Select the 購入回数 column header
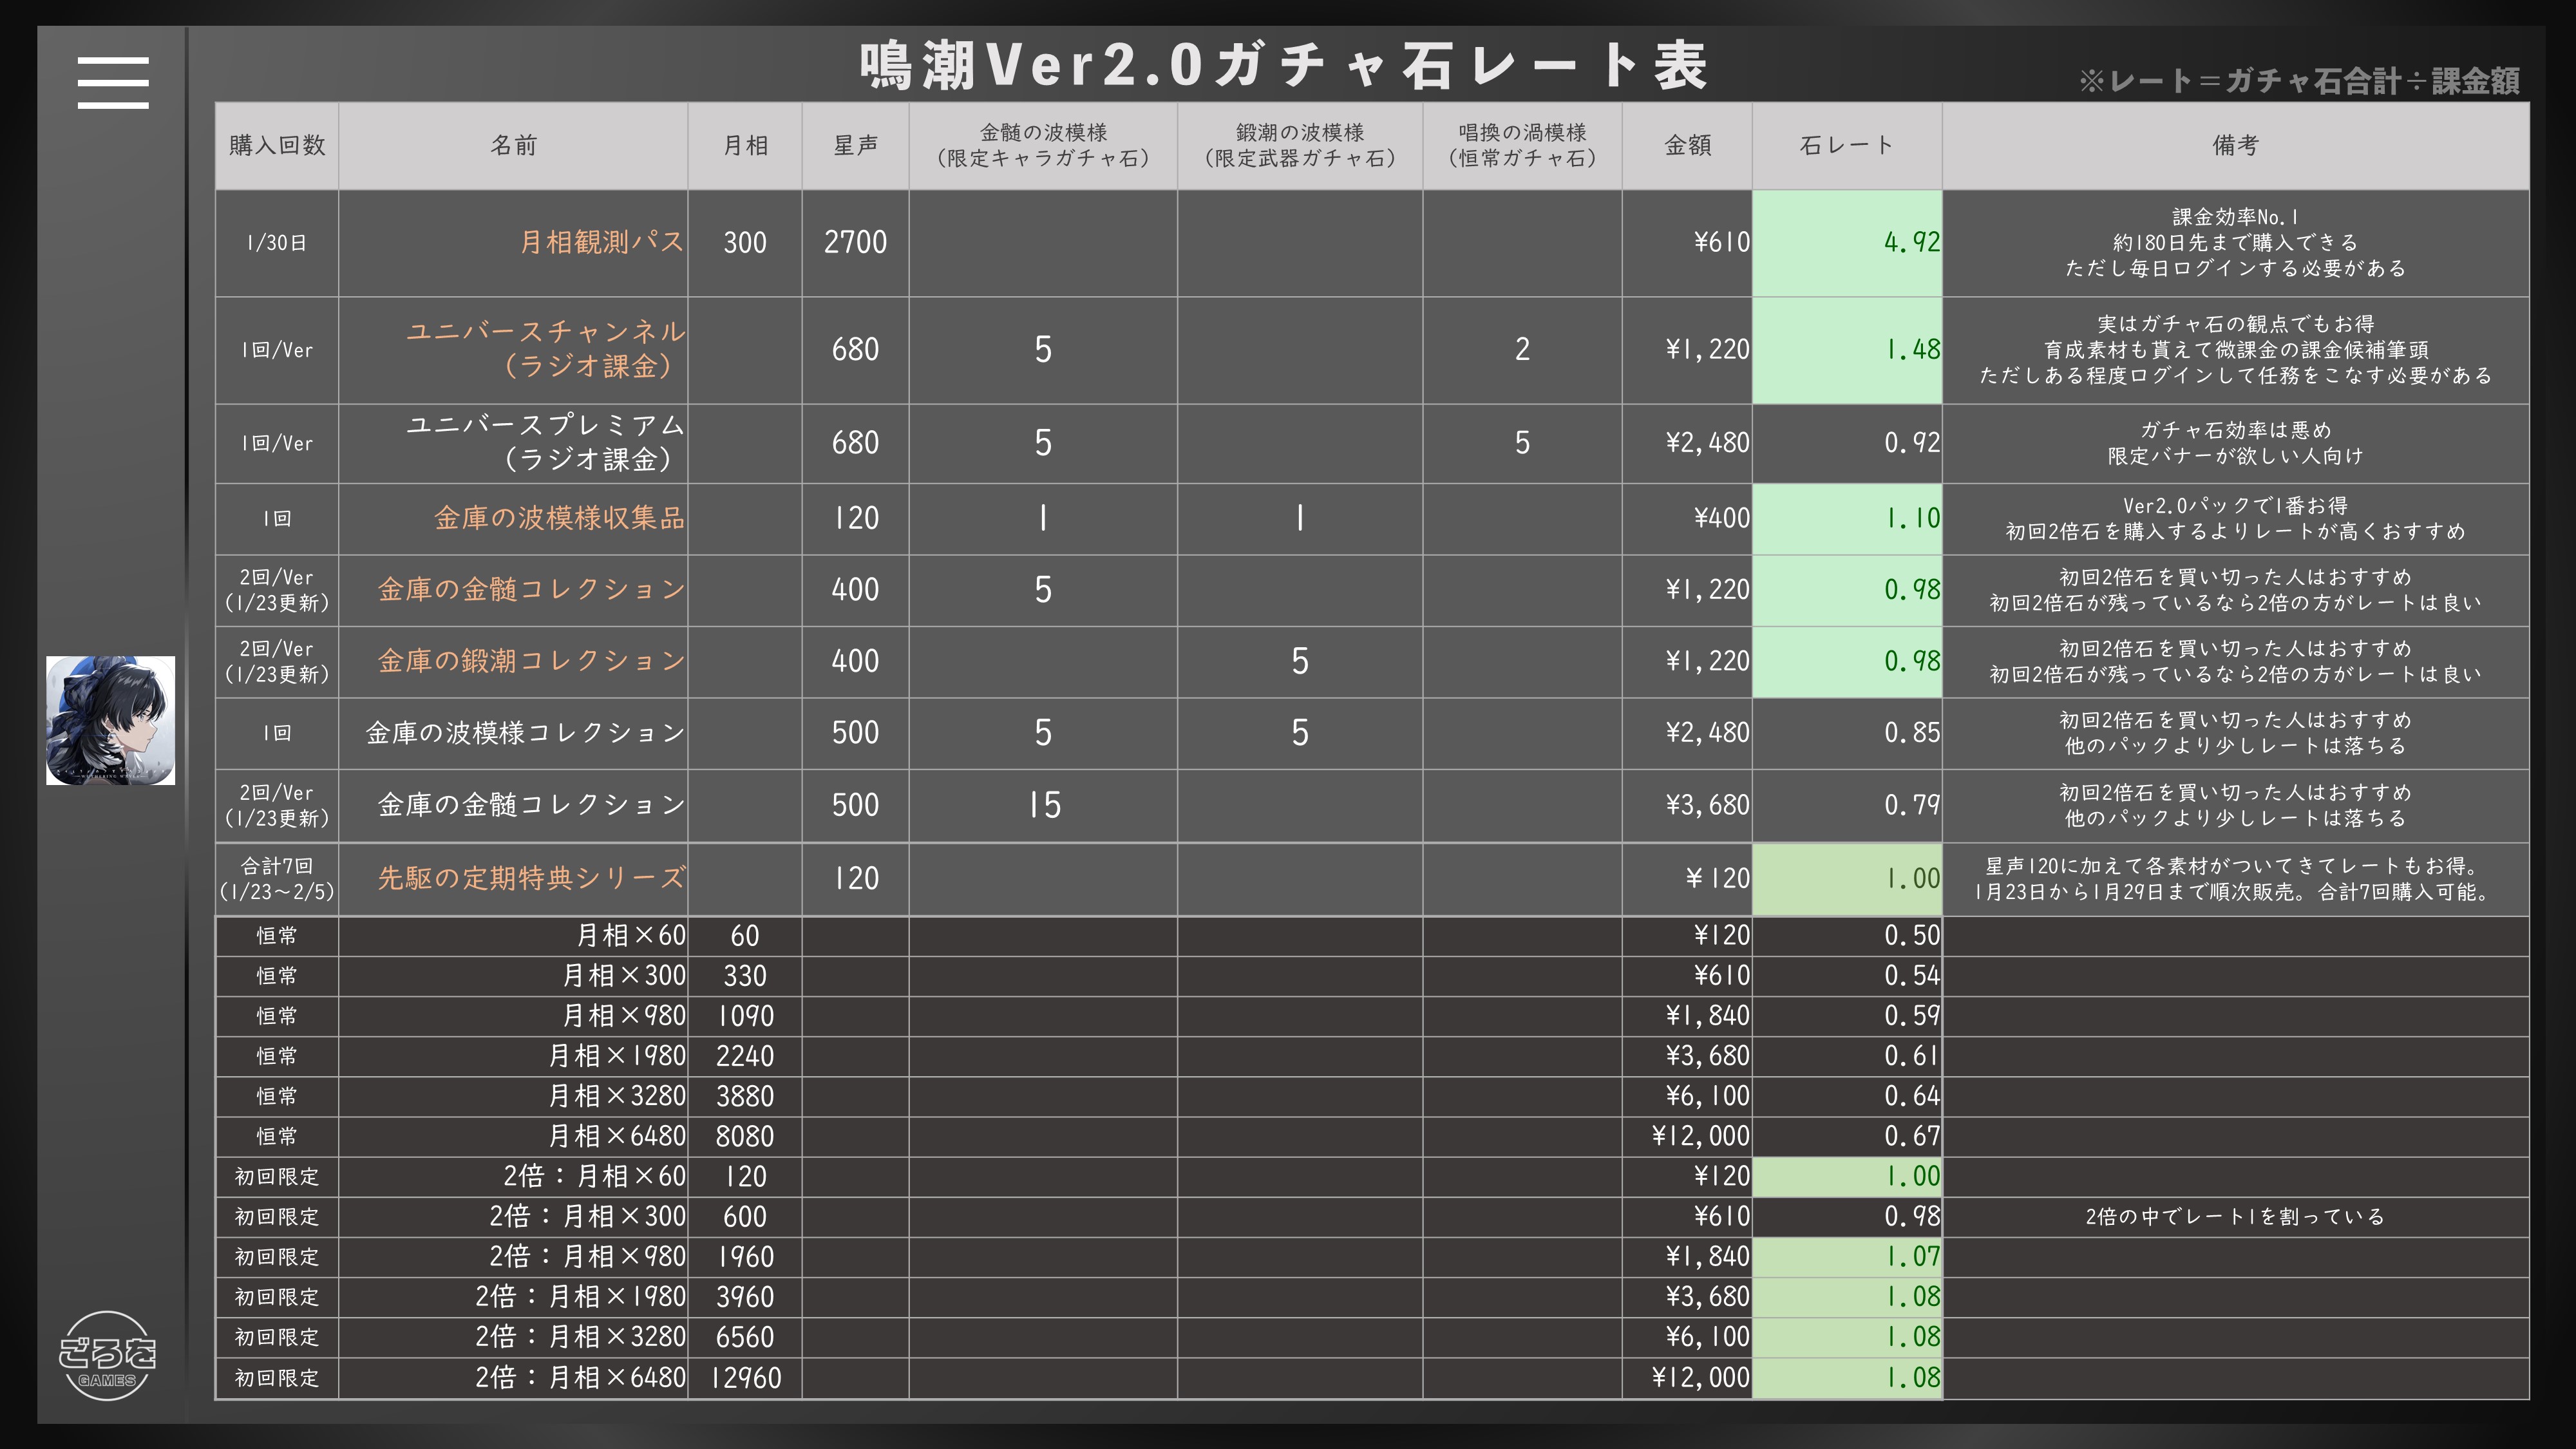 coord(277,146)
